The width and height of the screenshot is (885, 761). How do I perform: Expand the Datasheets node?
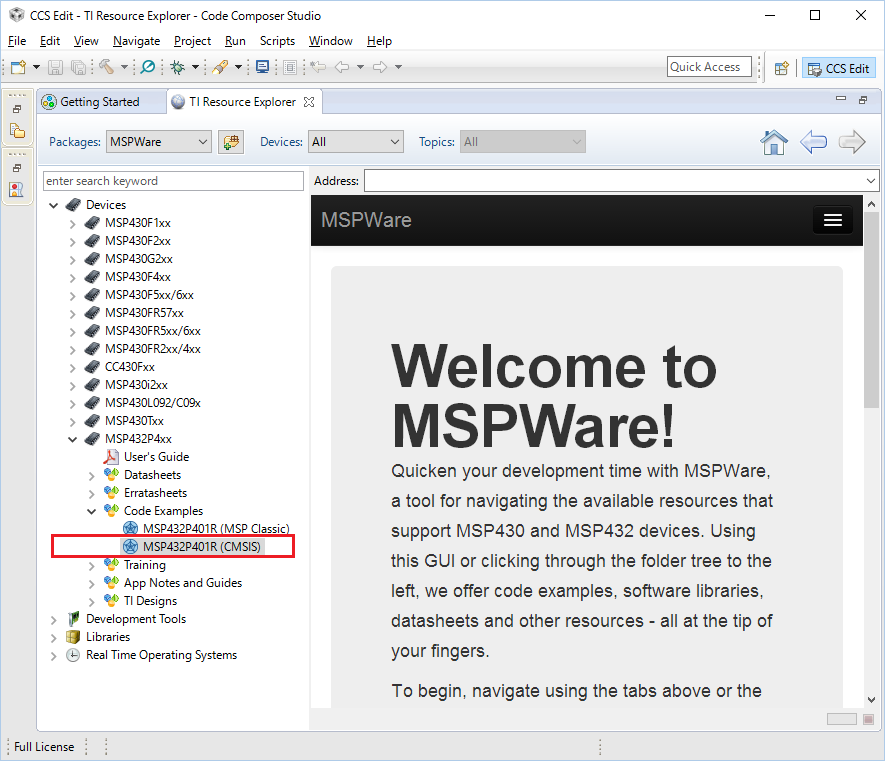(x=91, y=476)
